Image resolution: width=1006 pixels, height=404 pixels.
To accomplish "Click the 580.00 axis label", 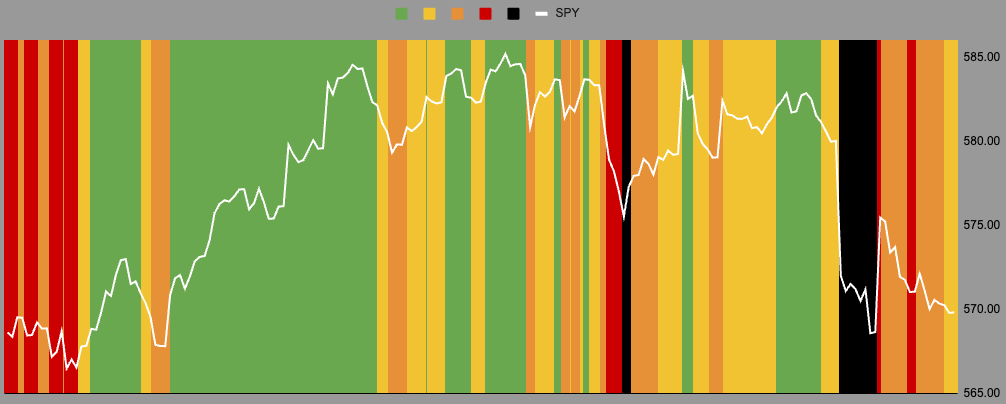I will click(x=980, y=141).
